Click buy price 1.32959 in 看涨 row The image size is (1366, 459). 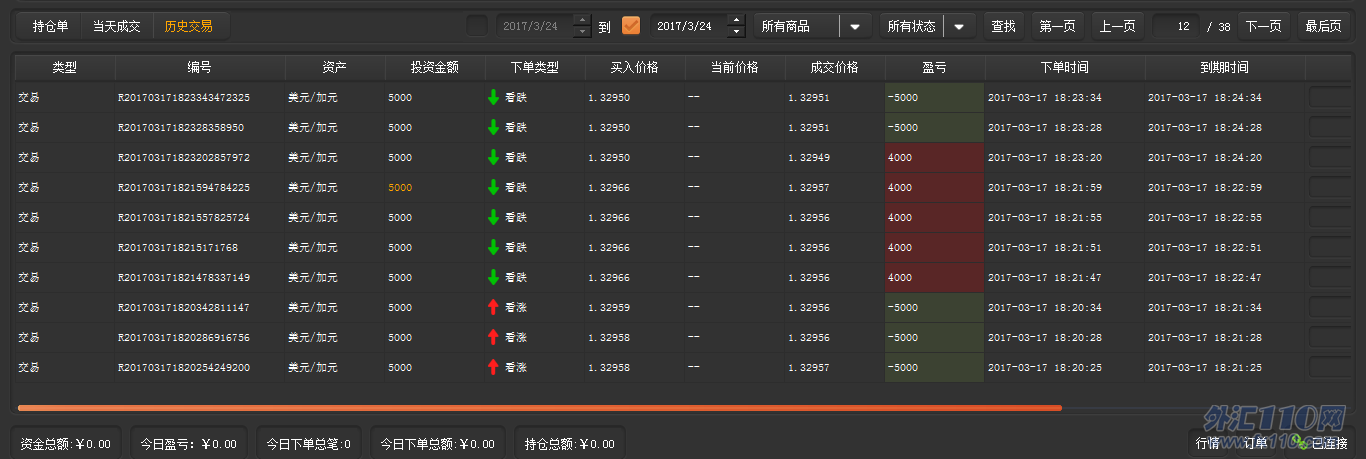coord(609,308)
